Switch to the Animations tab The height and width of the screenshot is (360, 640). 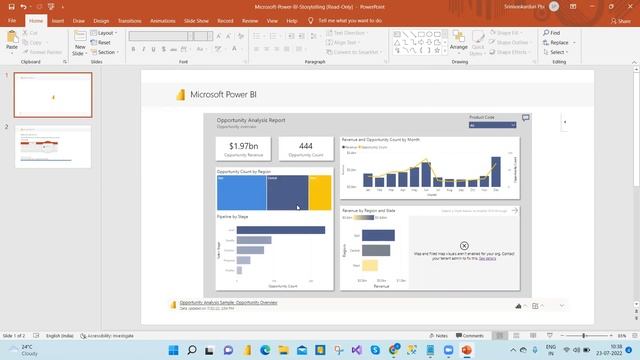tap(162, 20)
